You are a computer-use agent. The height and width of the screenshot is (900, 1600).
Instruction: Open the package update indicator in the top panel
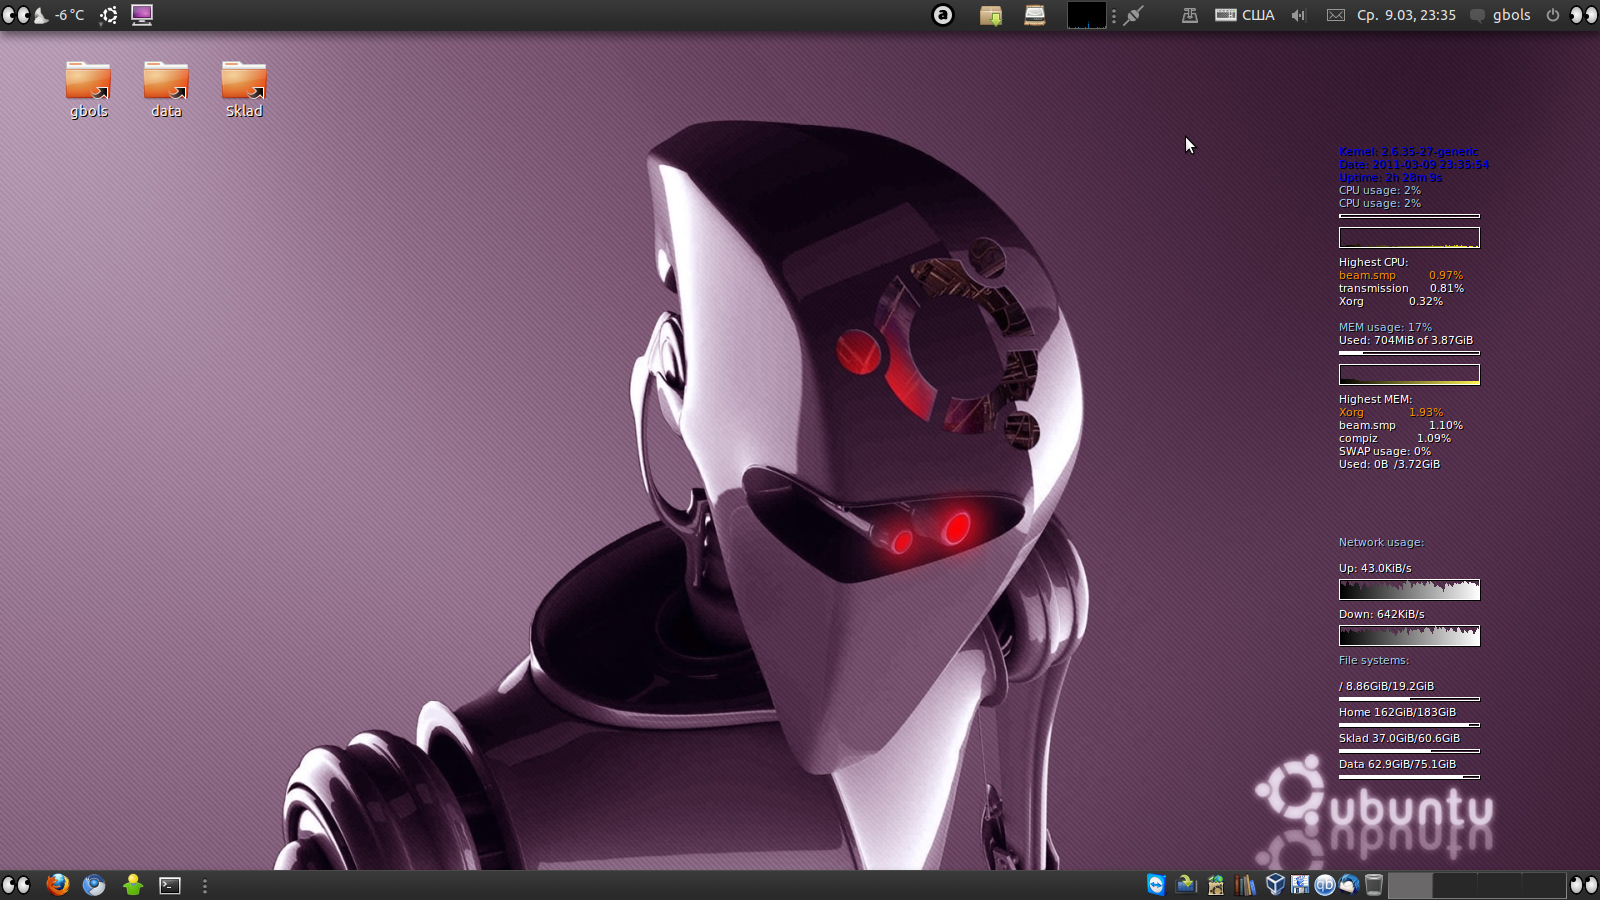(x=991, y=15)
